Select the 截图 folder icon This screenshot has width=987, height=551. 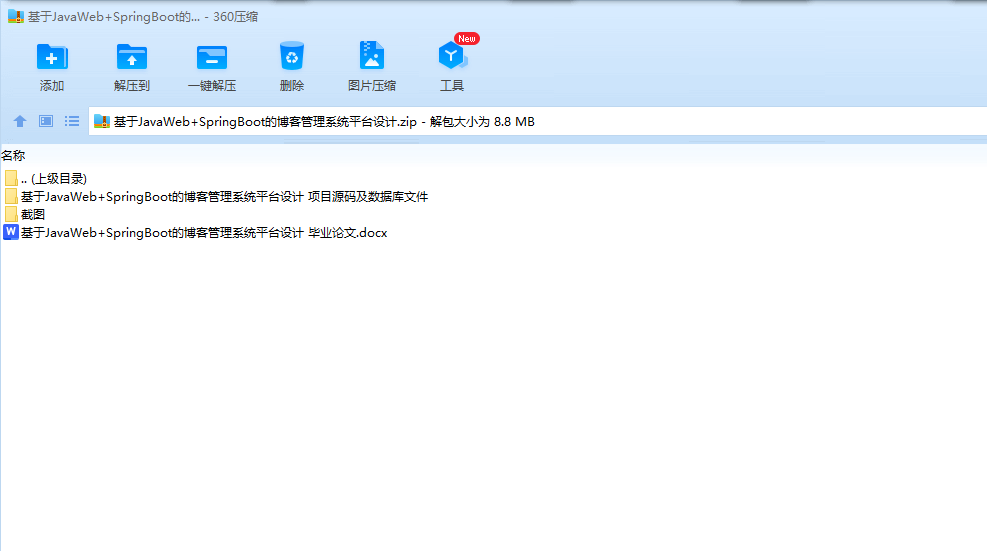[11, 214]
